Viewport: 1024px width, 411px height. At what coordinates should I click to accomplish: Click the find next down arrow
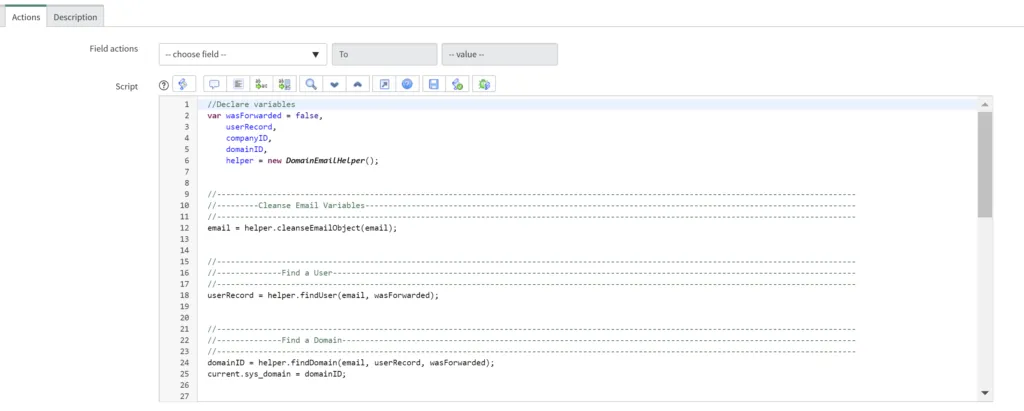point(335,85)
